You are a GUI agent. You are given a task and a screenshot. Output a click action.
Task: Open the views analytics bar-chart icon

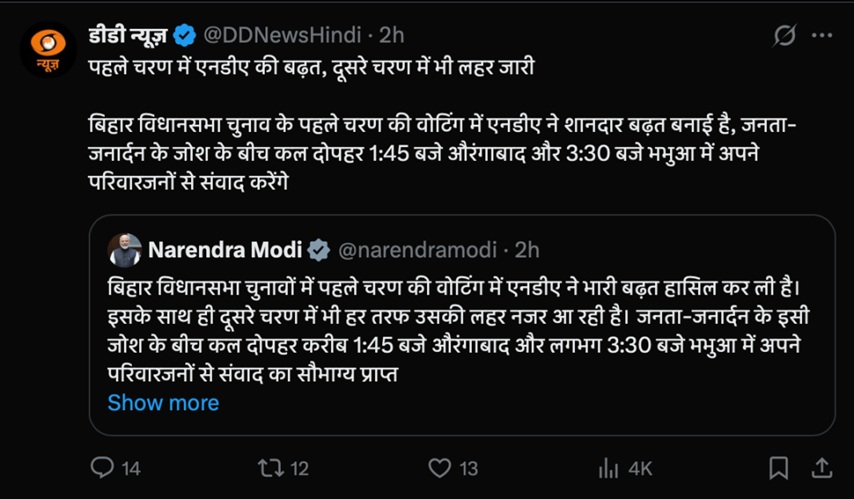click(x=609, y=468)
